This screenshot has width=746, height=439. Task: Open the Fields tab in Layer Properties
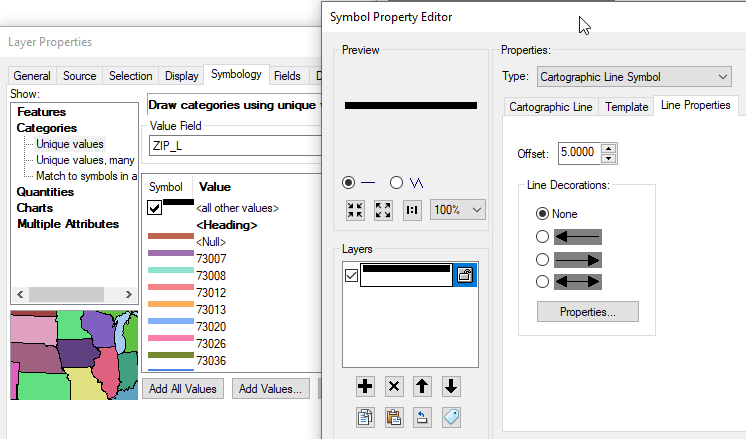click(287, 76)
